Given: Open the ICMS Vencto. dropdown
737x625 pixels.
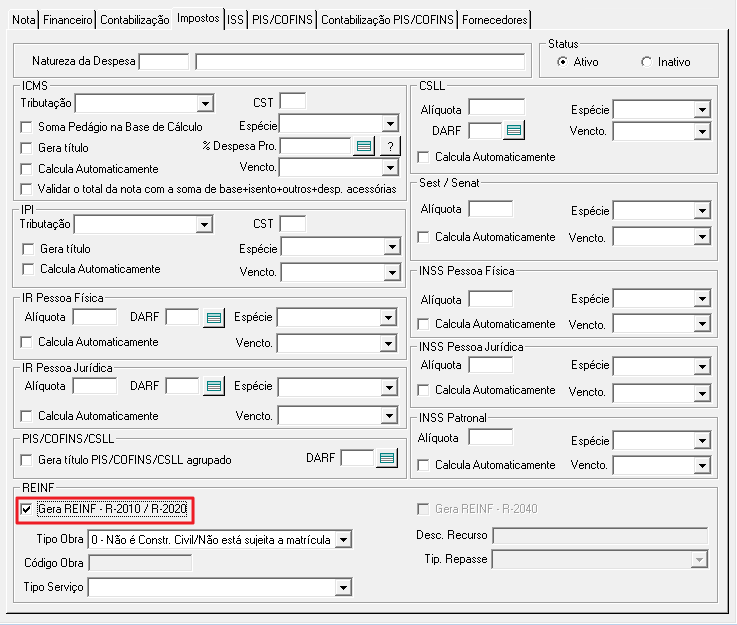Looking at the screenshot, I should 390,168.
